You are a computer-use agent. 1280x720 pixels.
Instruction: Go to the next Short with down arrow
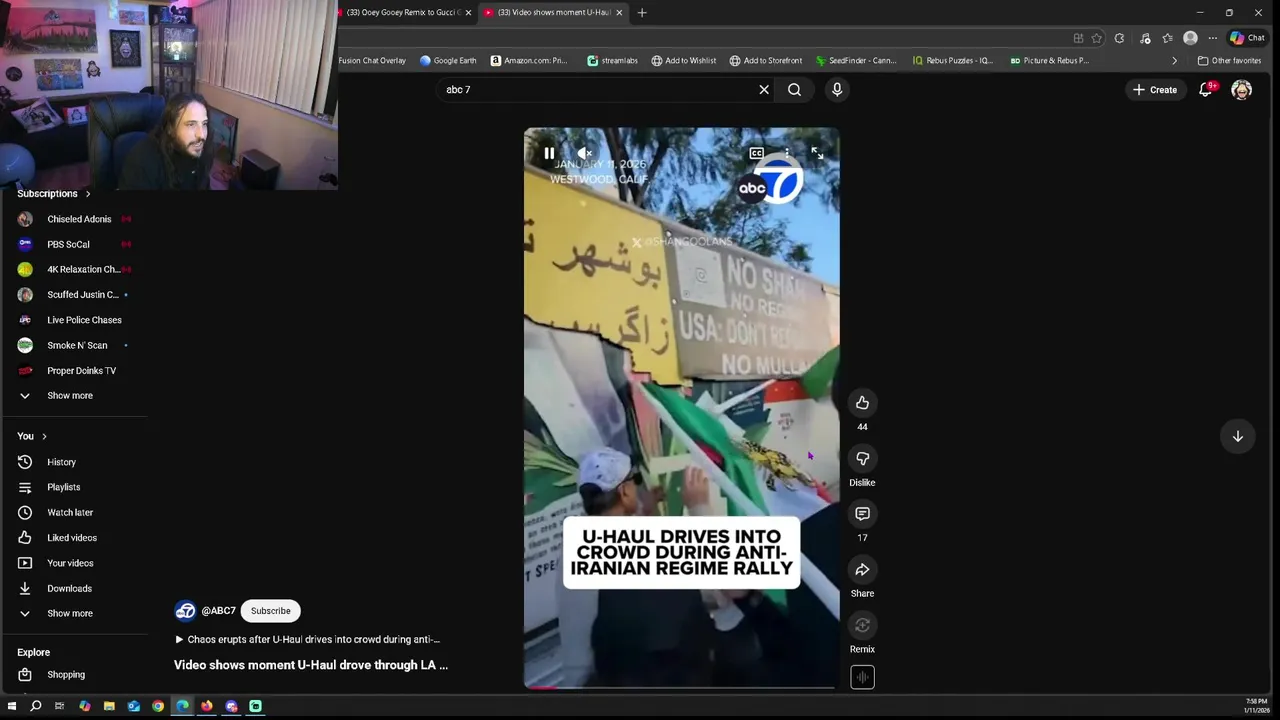pyautogui.click(x=1237, y=436)
